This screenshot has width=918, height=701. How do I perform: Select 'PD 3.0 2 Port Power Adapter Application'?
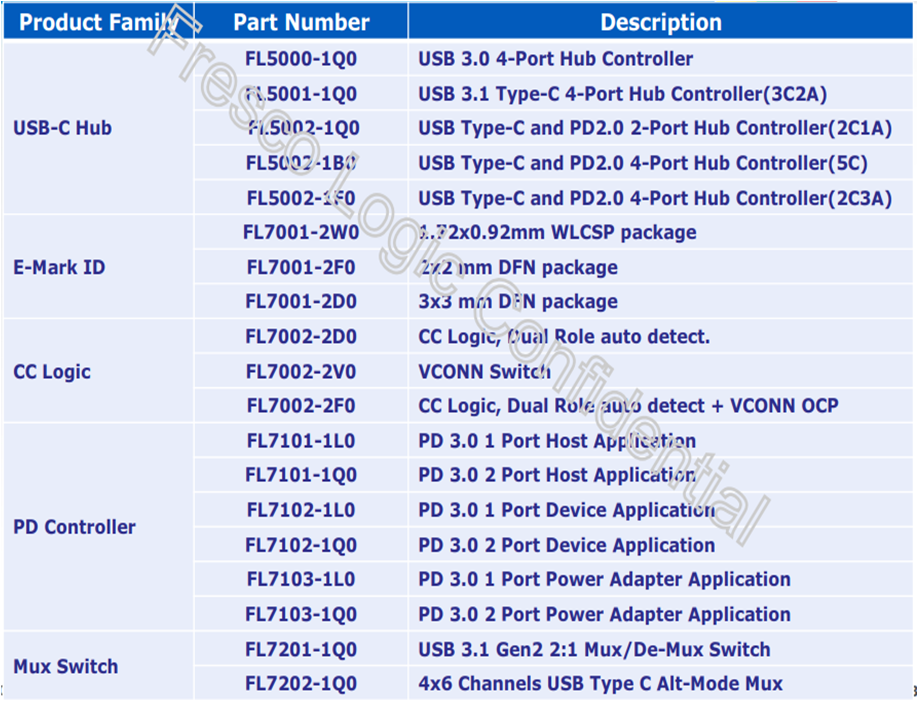point(604,614)
